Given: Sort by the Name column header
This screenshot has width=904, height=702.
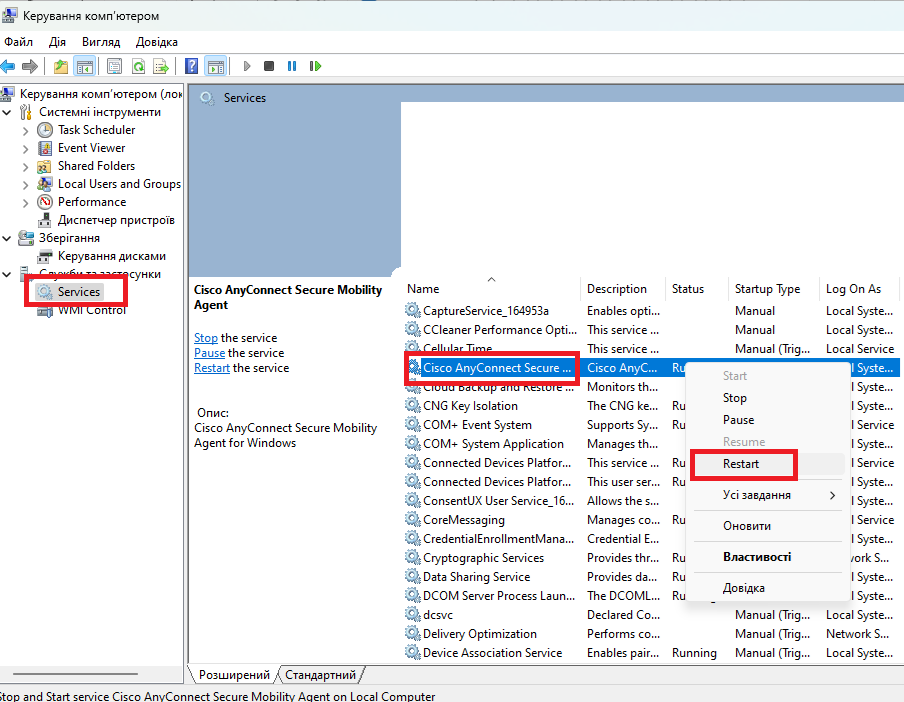Looking at the screenshot, I should coord(492,289).
